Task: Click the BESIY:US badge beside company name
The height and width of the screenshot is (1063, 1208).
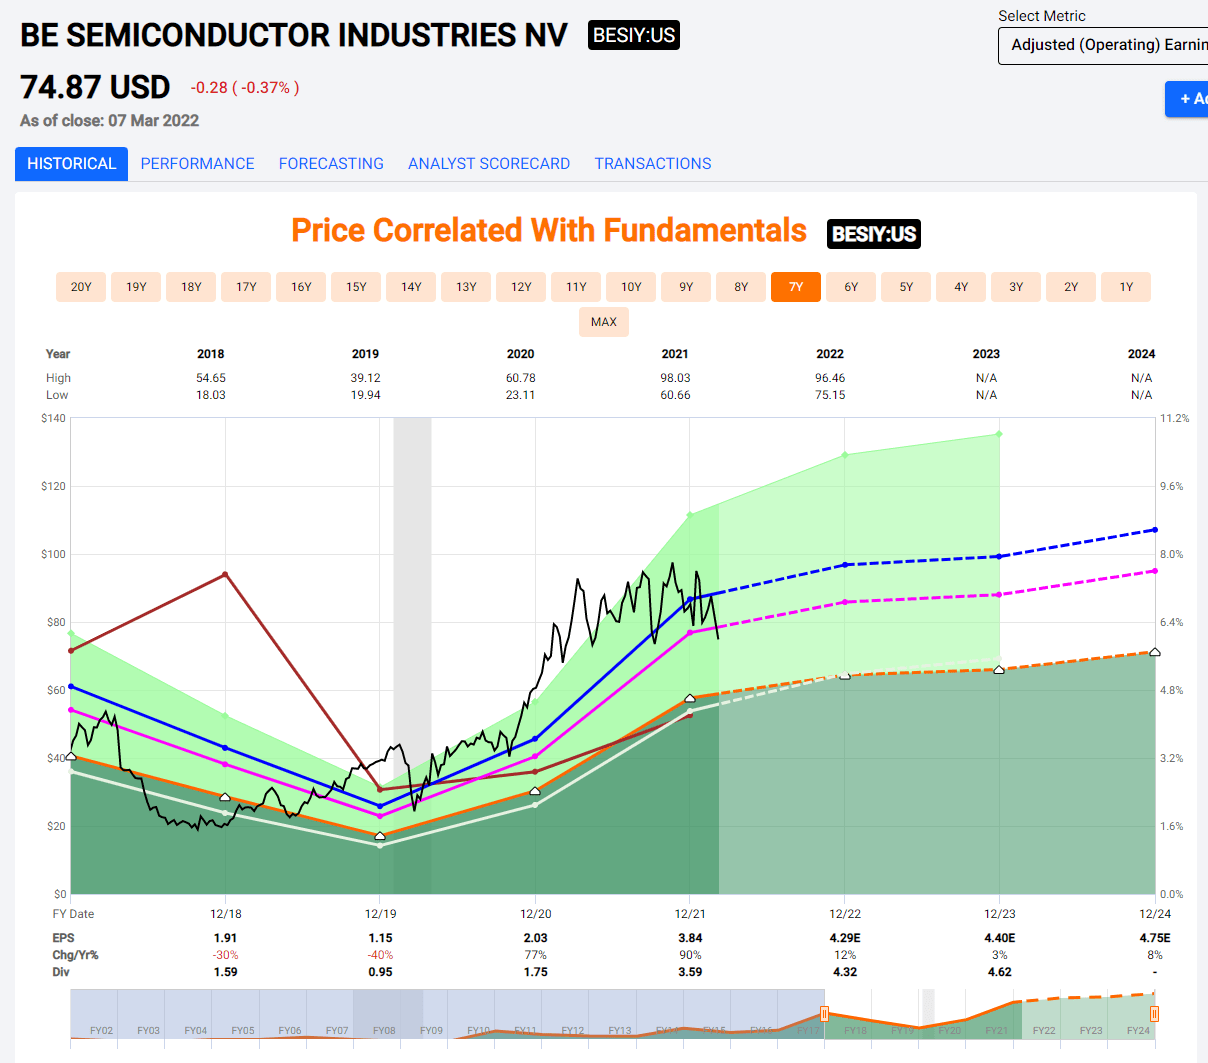Action: click(x=633, y=36)
